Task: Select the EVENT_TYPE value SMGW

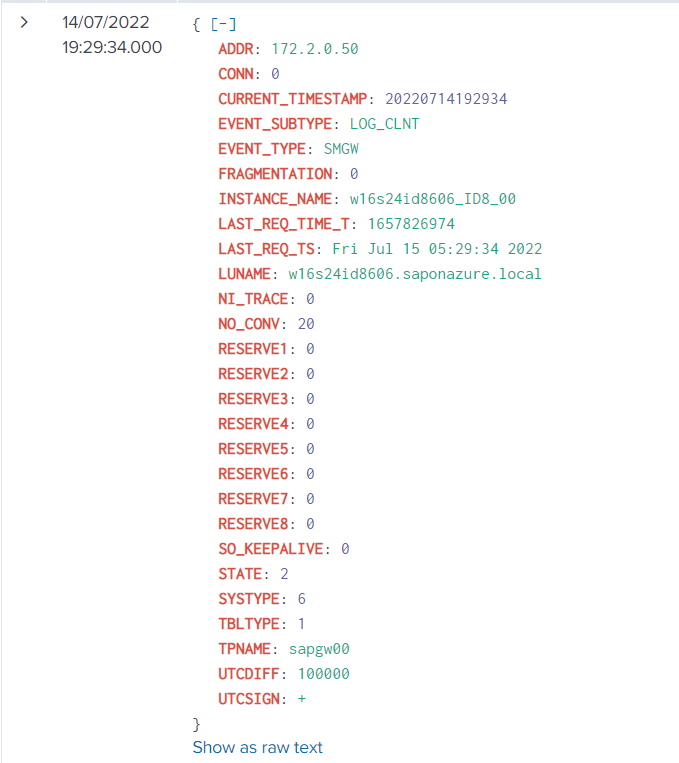Action: pos(340,148)
